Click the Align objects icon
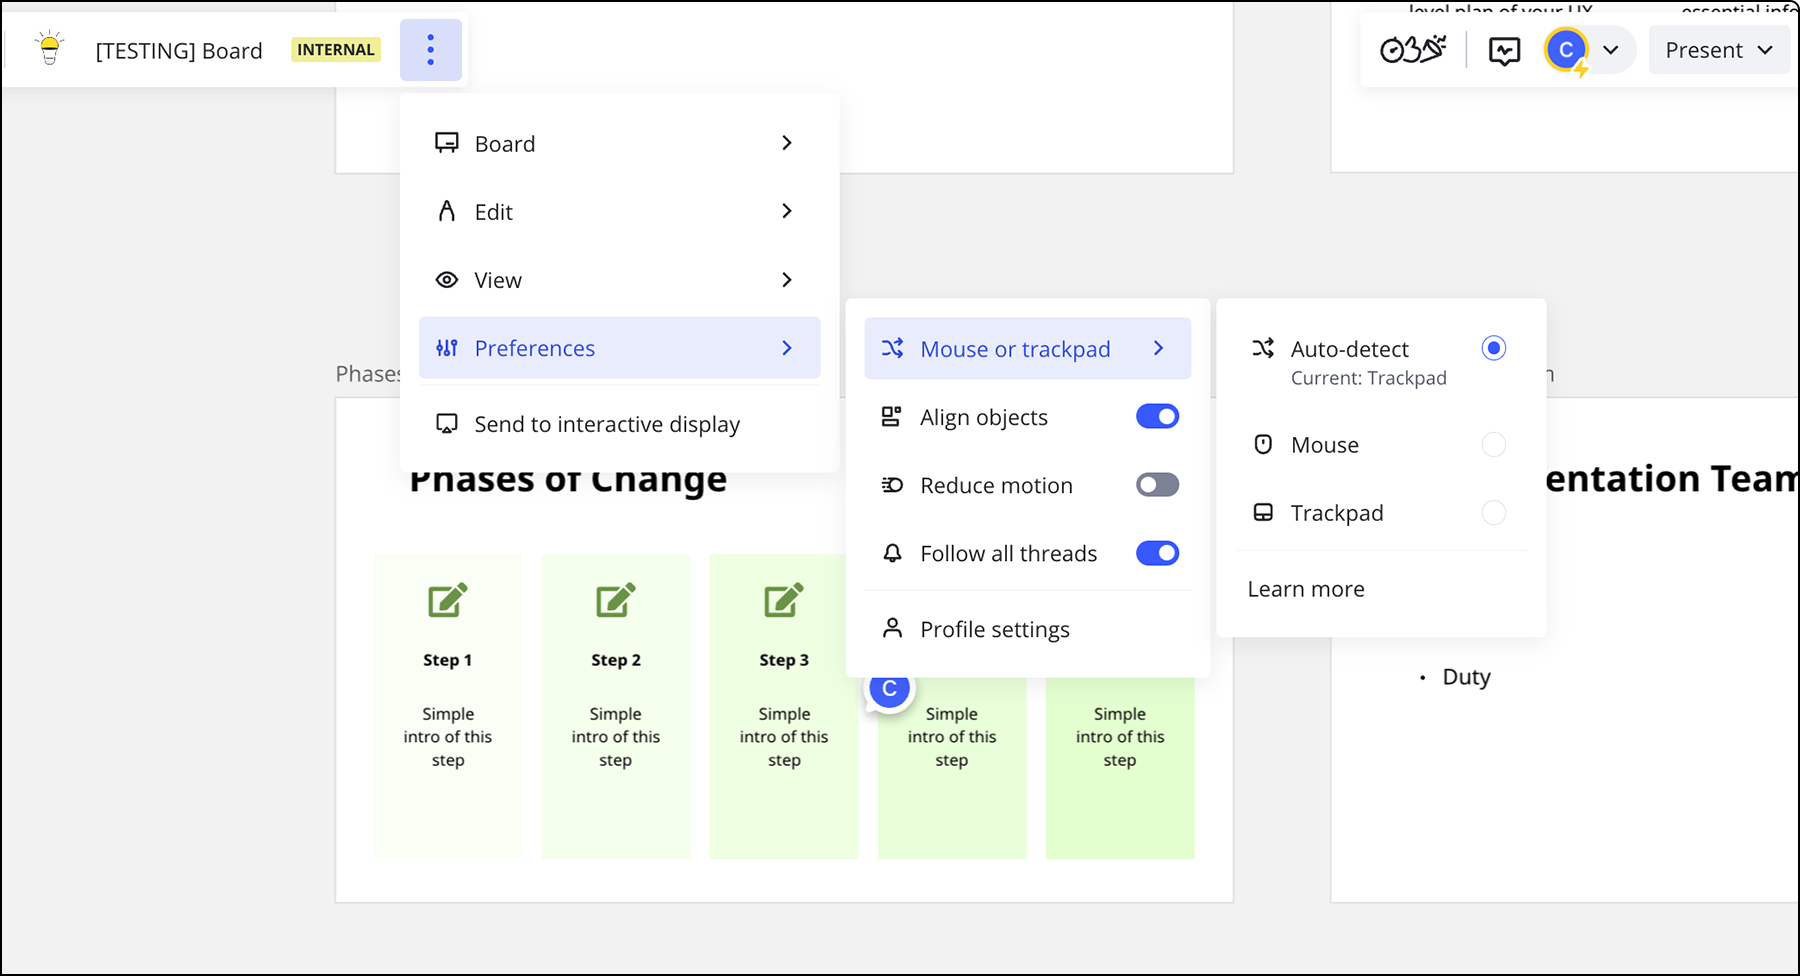1800x976 pixels. coord(891,417)
